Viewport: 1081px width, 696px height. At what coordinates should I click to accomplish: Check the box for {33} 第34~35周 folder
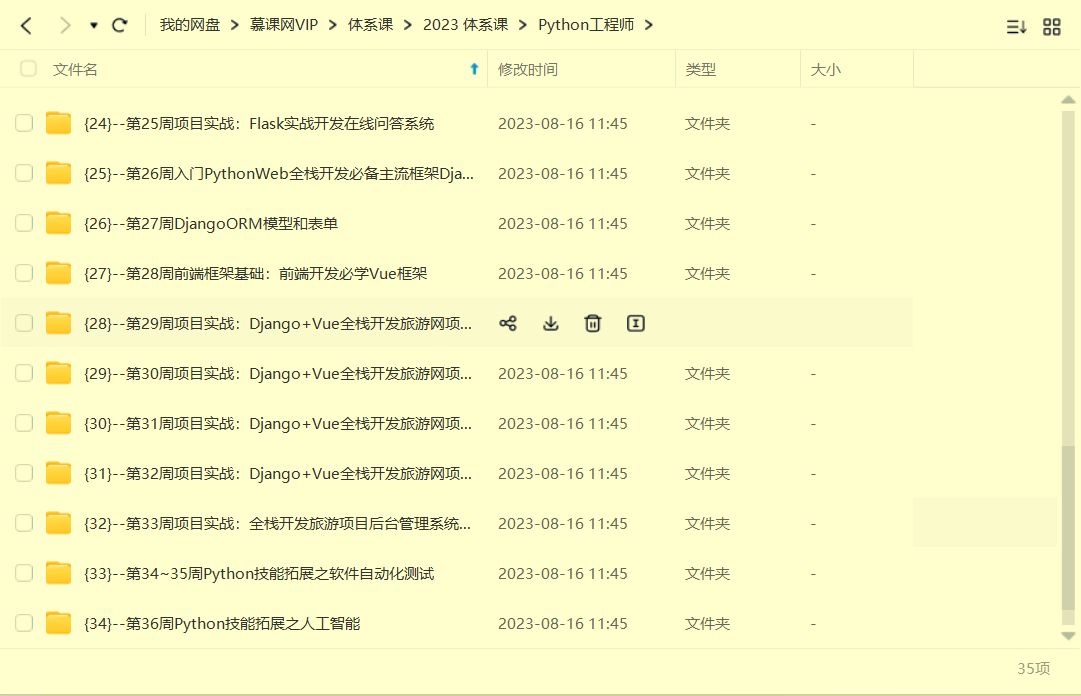24,573
